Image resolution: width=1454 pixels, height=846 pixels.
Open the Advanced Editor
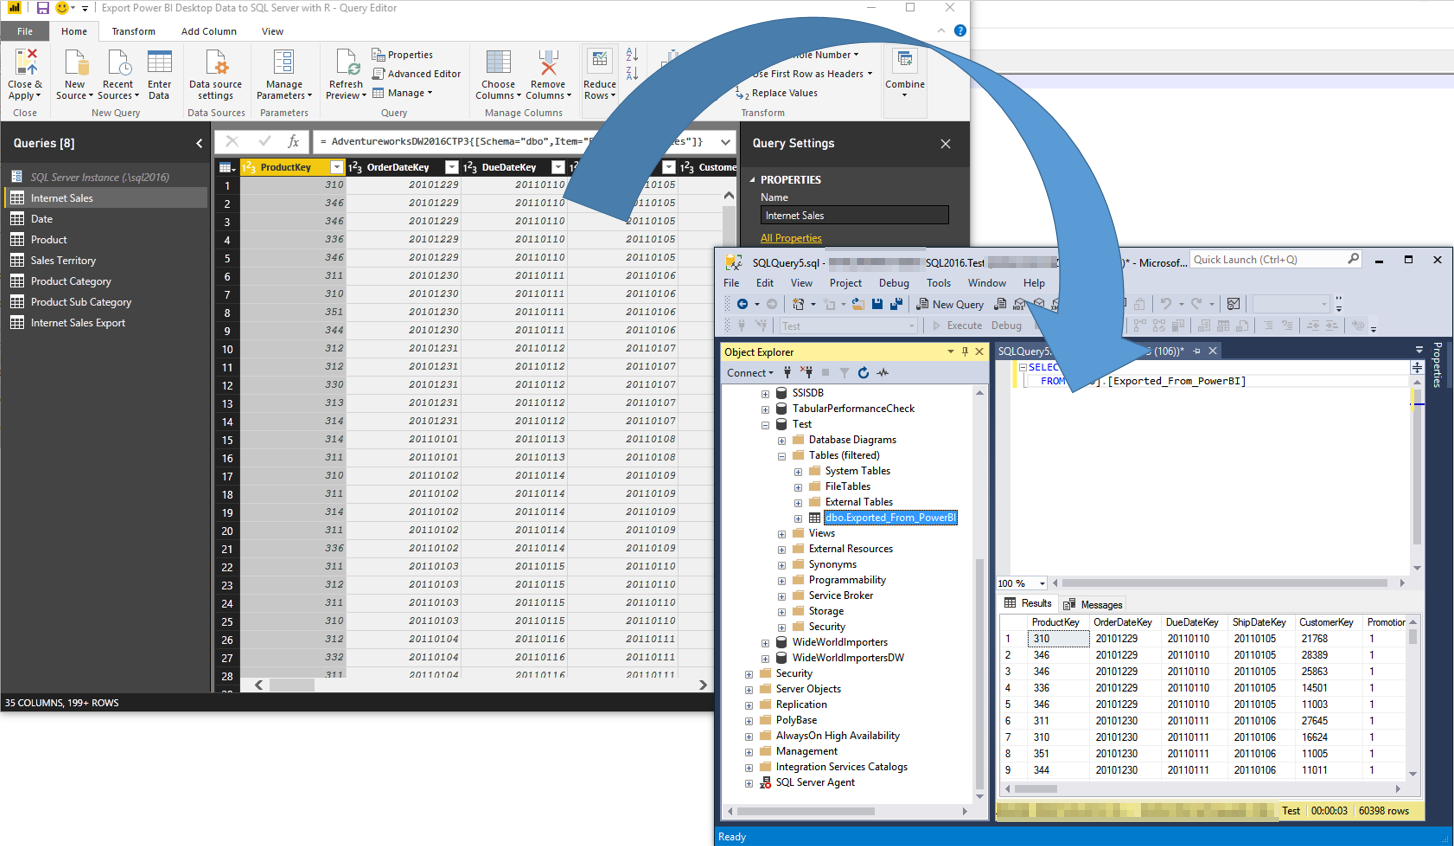point(417,73)
